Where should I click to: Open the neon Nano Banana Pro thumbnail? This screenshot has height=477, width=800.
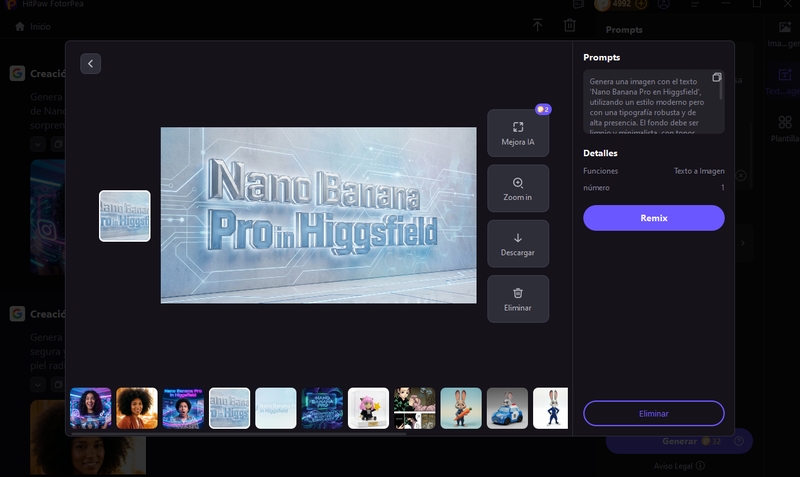click(x=183, y=408)
